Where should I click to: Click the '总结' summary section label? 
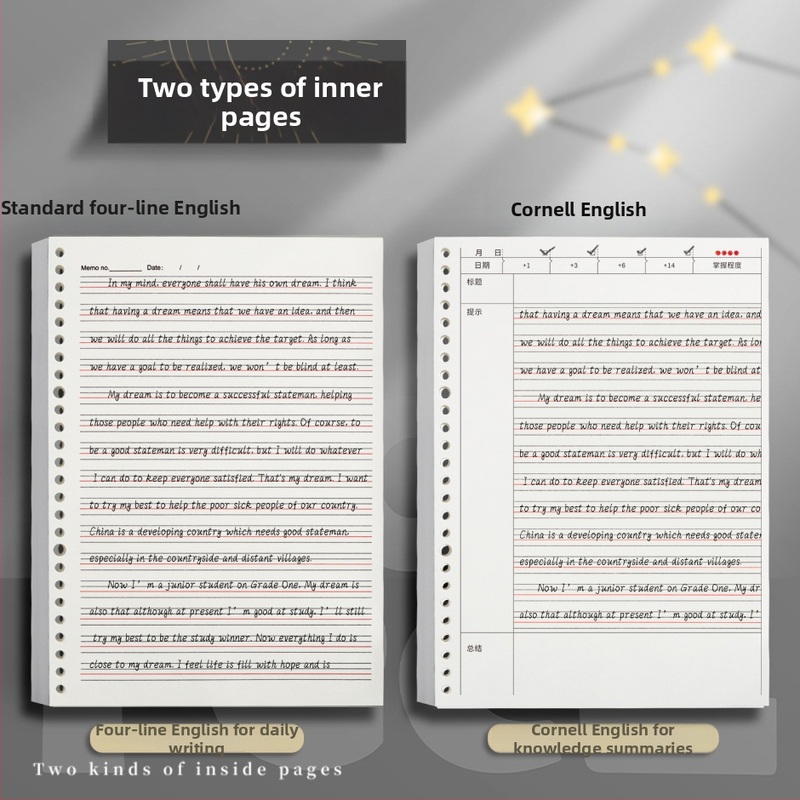[474, 648]
